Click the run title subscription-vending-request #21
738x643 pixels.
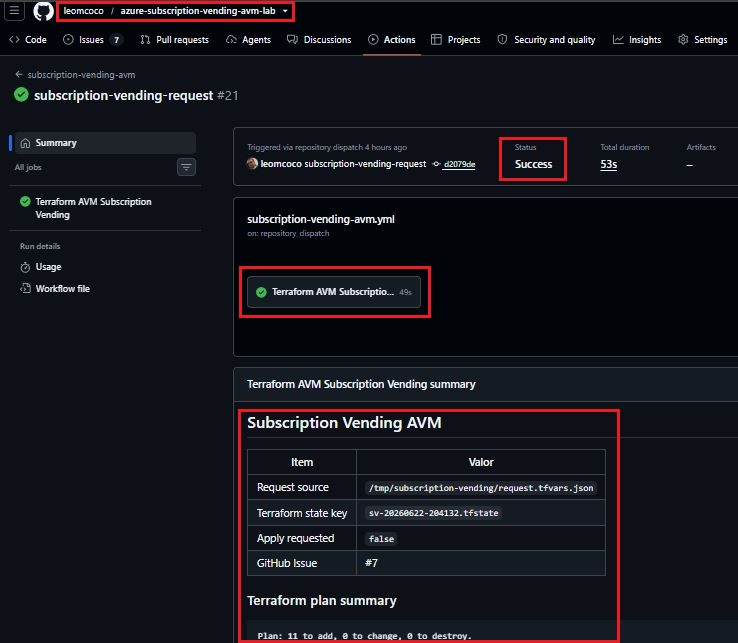tap(136, 96)
